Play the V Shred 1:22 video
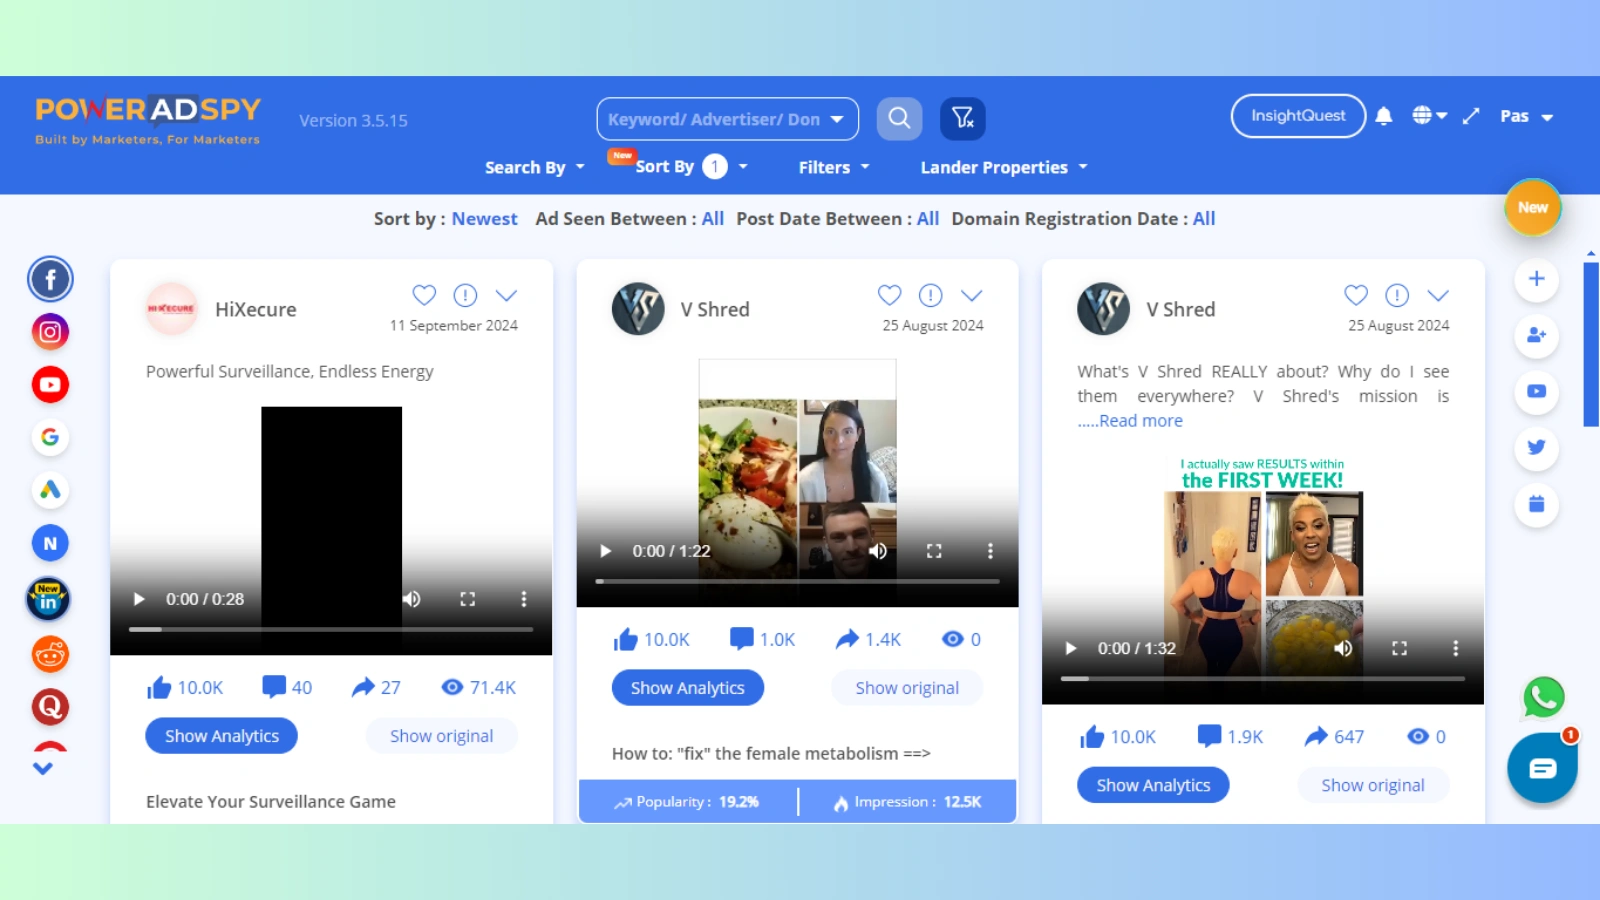 coord(605,551)
